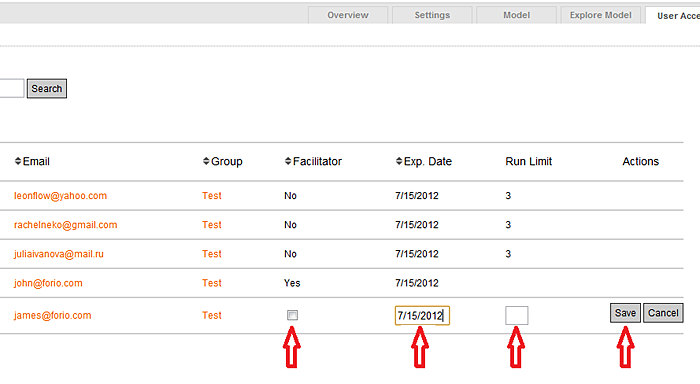Viewport: 700px width, 384px height.
Task: Open john@forio.com user link
Action: tap(48, 283)
